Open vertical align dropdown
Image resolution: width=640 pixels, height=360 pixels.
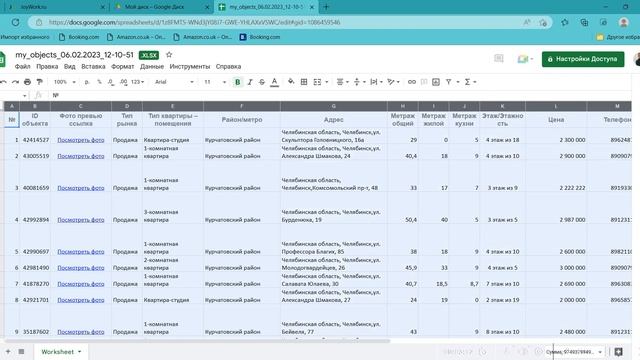(359, 82)
